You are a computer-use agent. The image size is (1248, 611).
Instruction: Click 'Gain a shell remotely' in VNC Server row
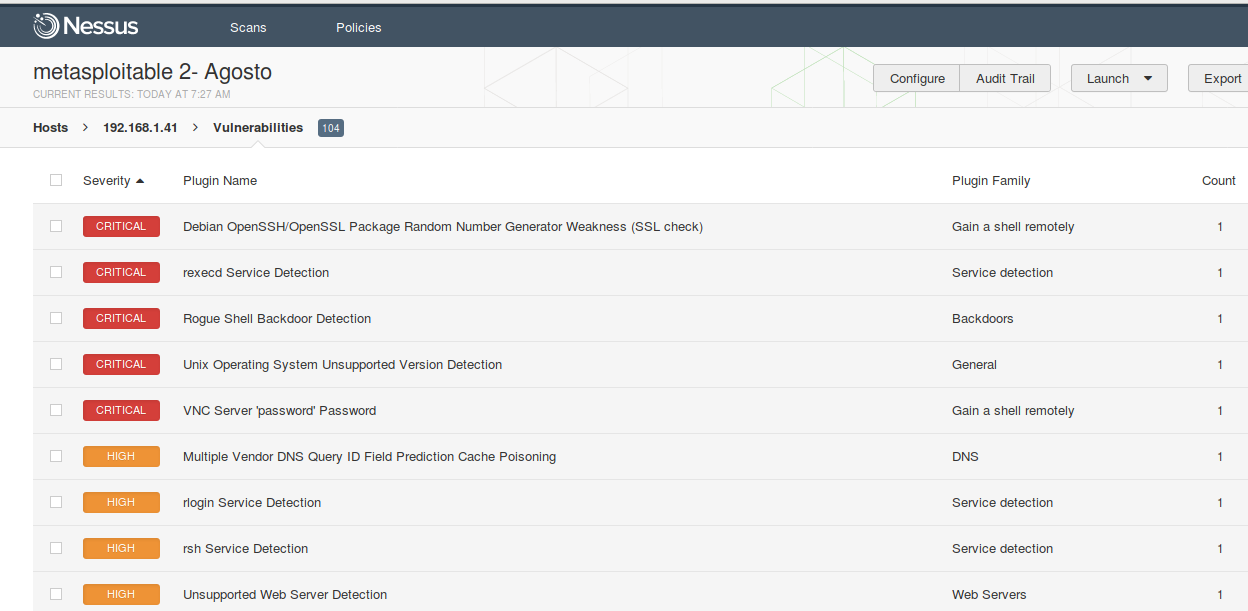(1013, 411)
